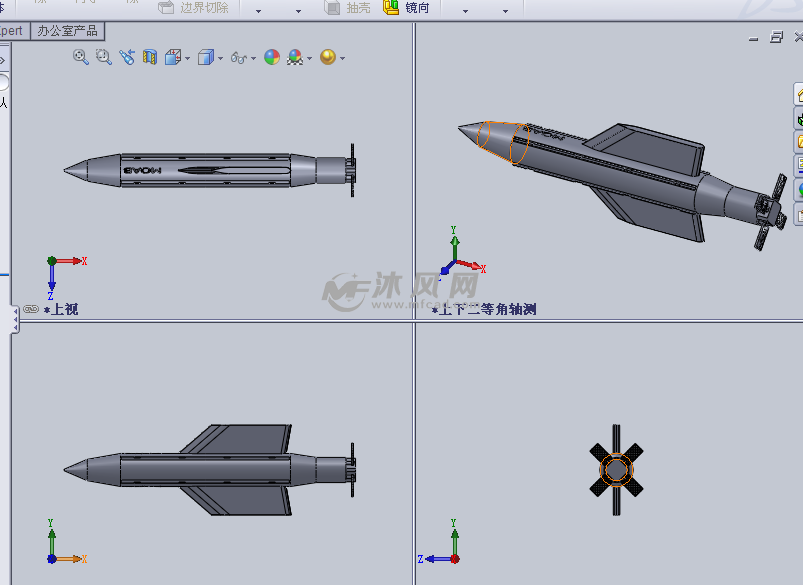Click the *上下二等角轴测 view label
The image size is (803, 585).
(x=484, y=309)
